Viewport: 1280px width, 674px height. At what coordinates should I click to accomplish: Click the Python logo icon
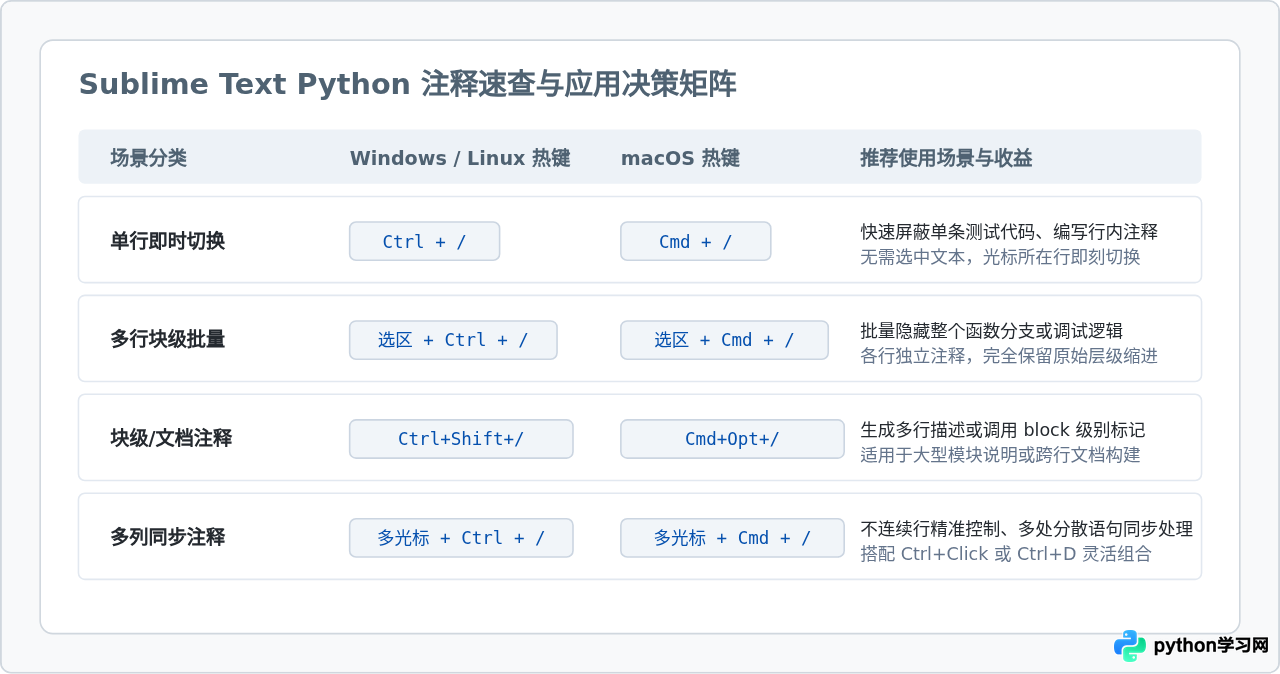(1130, 646)
